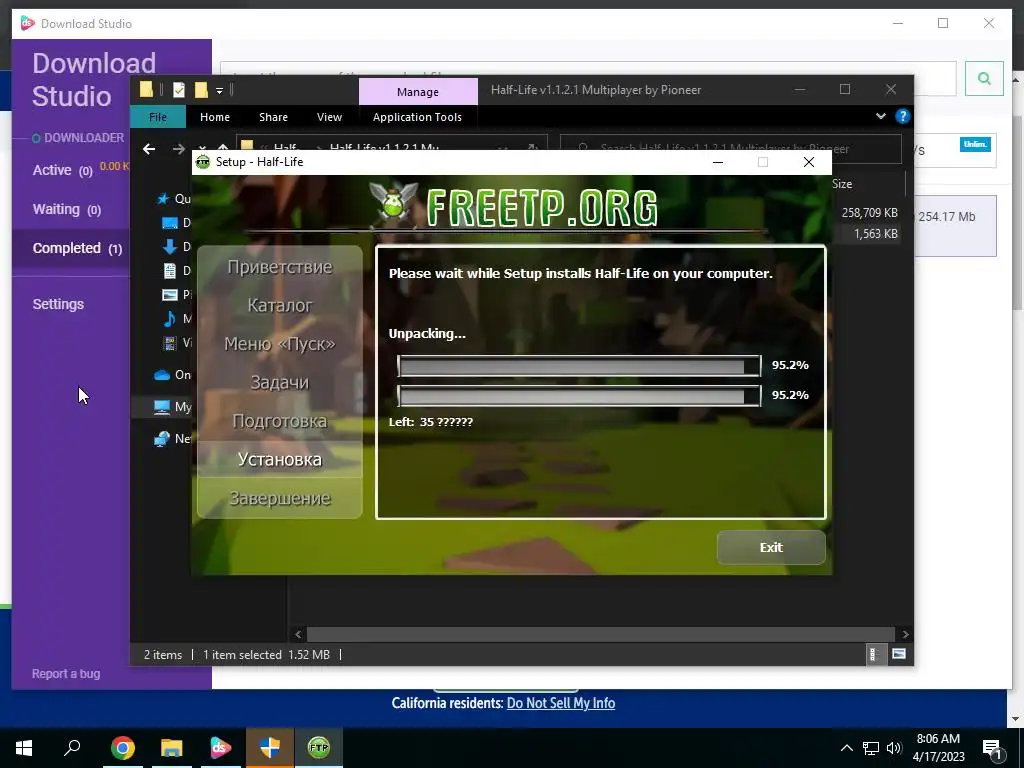Click the network tray icon
This screenshot has height=768, width=1024.
tap(871, 748)
